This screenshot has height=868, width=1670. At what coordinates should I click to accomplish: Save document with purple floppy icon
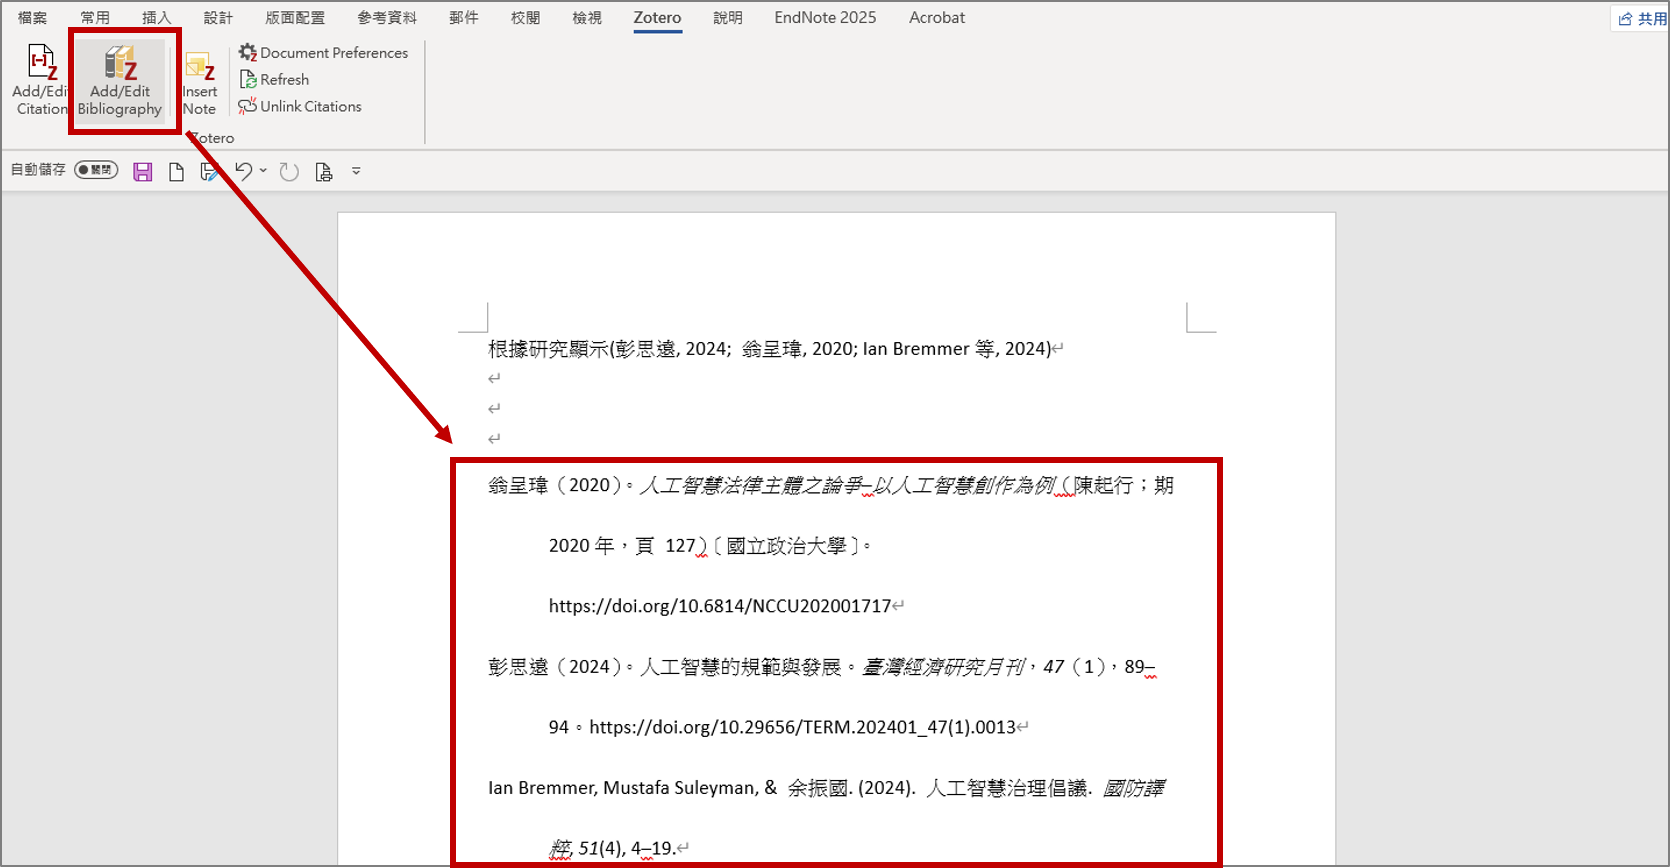click(143, 172)
